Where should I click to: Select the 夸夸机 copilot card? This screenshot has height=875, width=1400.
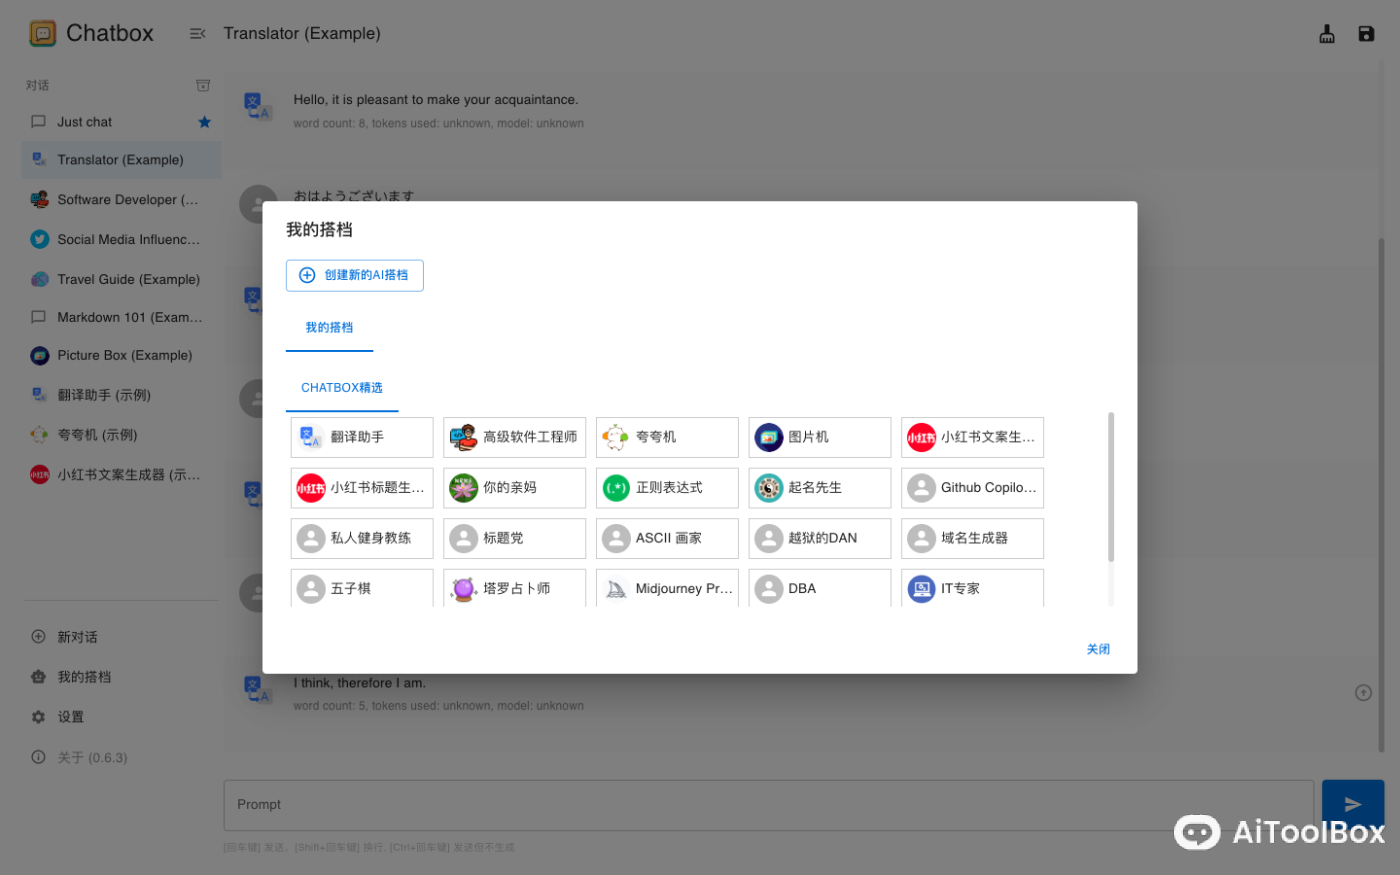point(667,437)
